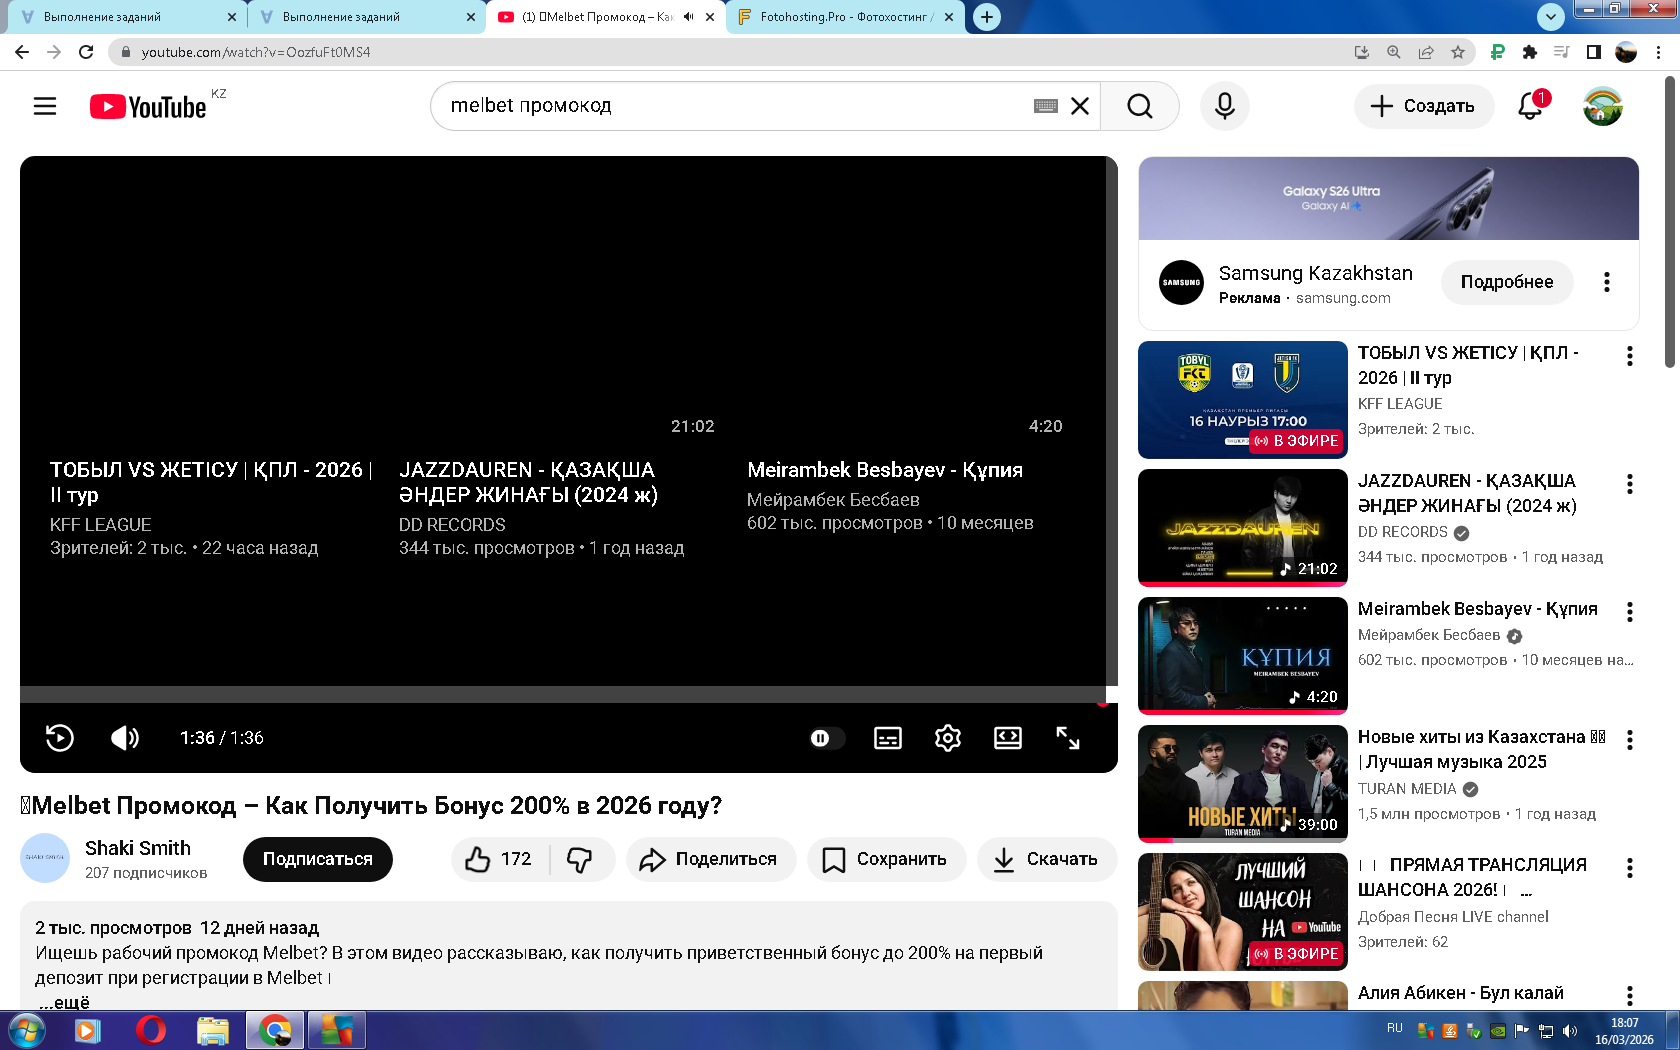Open the on-screen keyboard in search box
Viewport: 1680px width, 1050px height.
point(1046,106)
